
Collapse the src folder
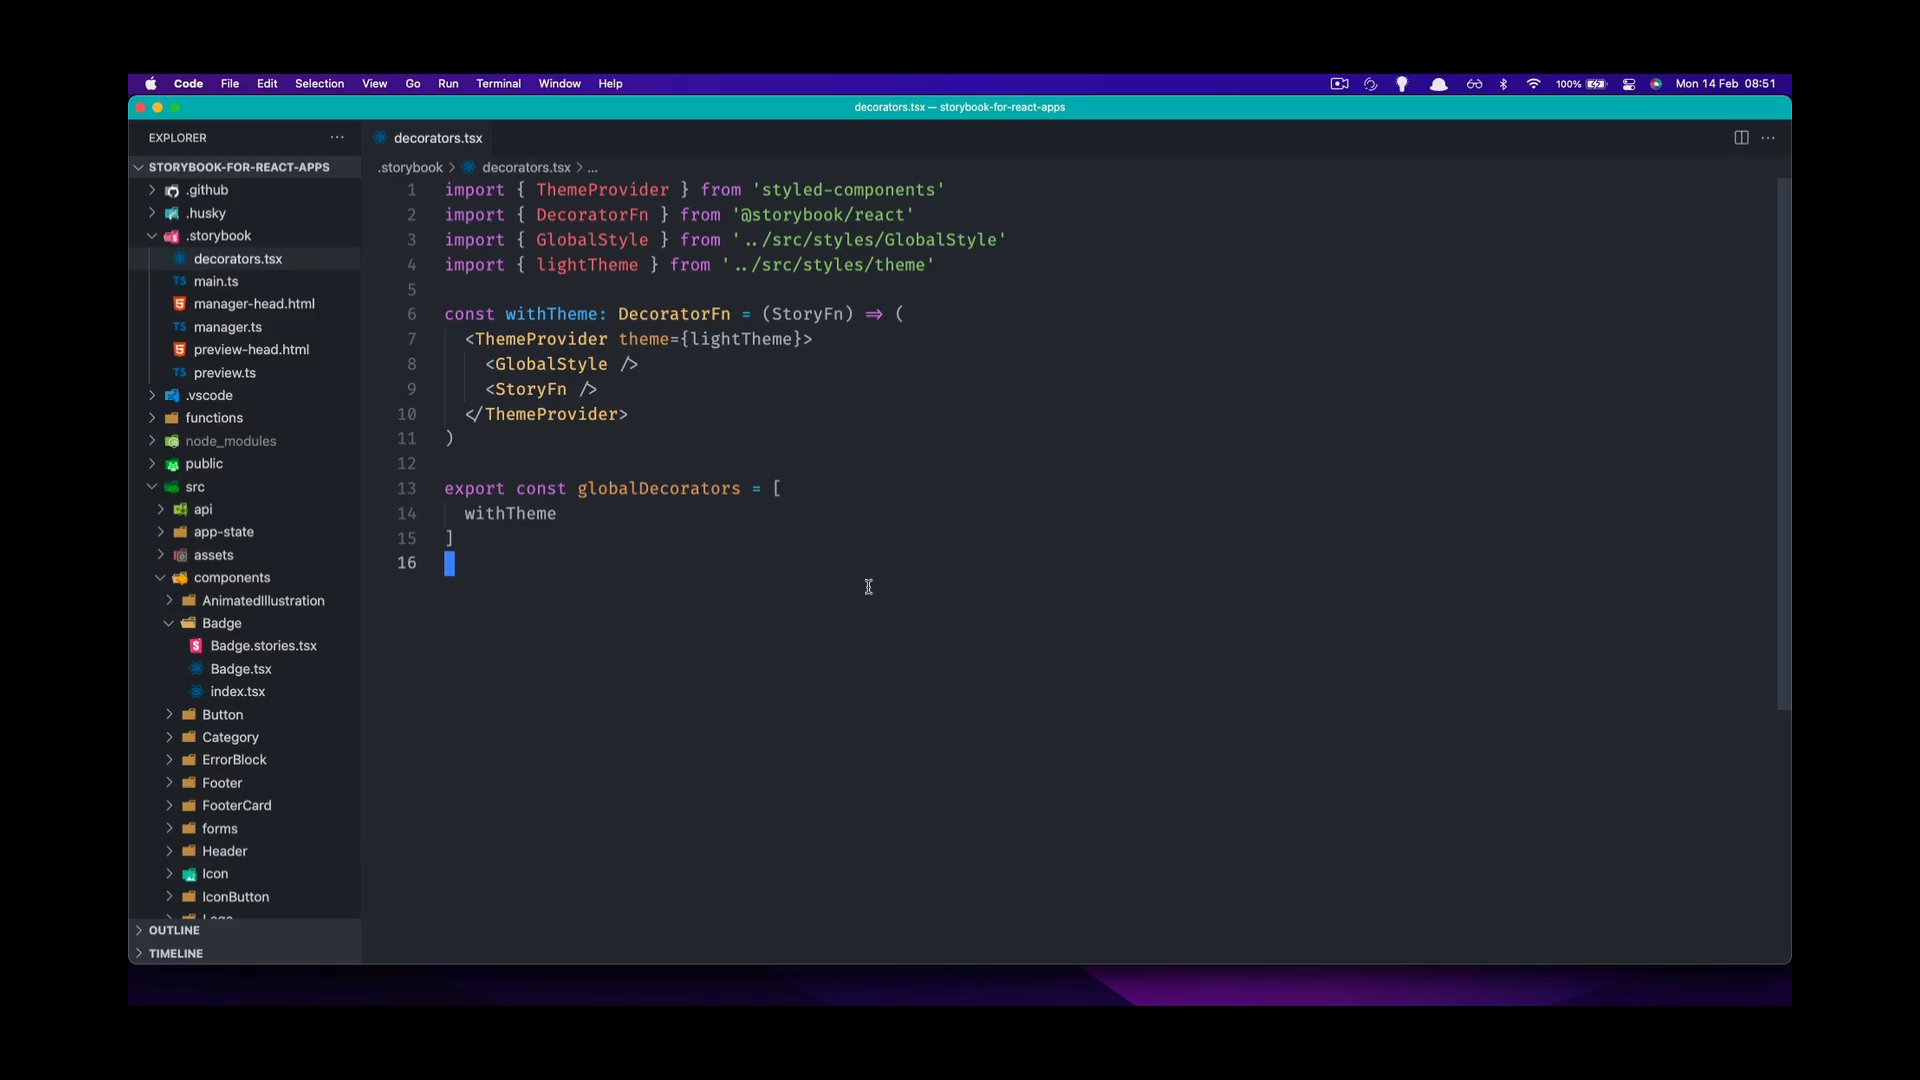[x=152, y=487]
